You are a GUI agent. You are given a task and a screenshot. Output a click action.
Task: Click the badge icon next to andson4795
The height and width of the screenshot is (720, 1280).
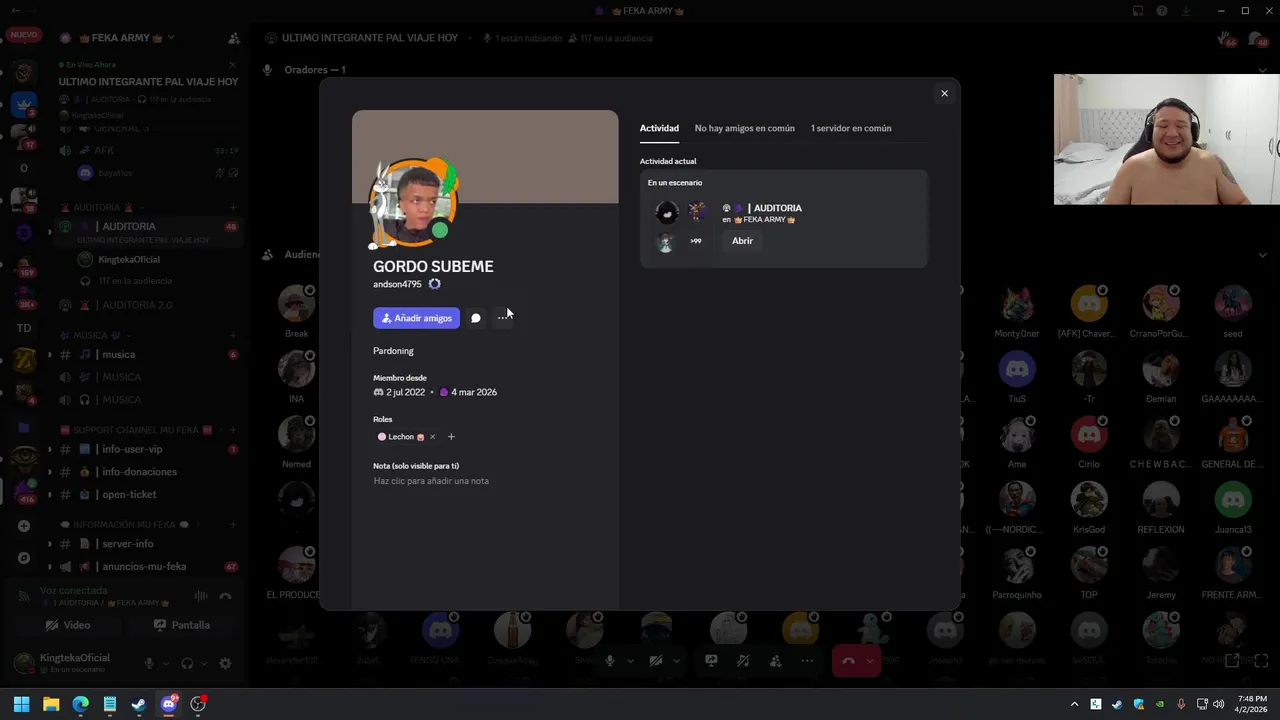coord(434,284)
